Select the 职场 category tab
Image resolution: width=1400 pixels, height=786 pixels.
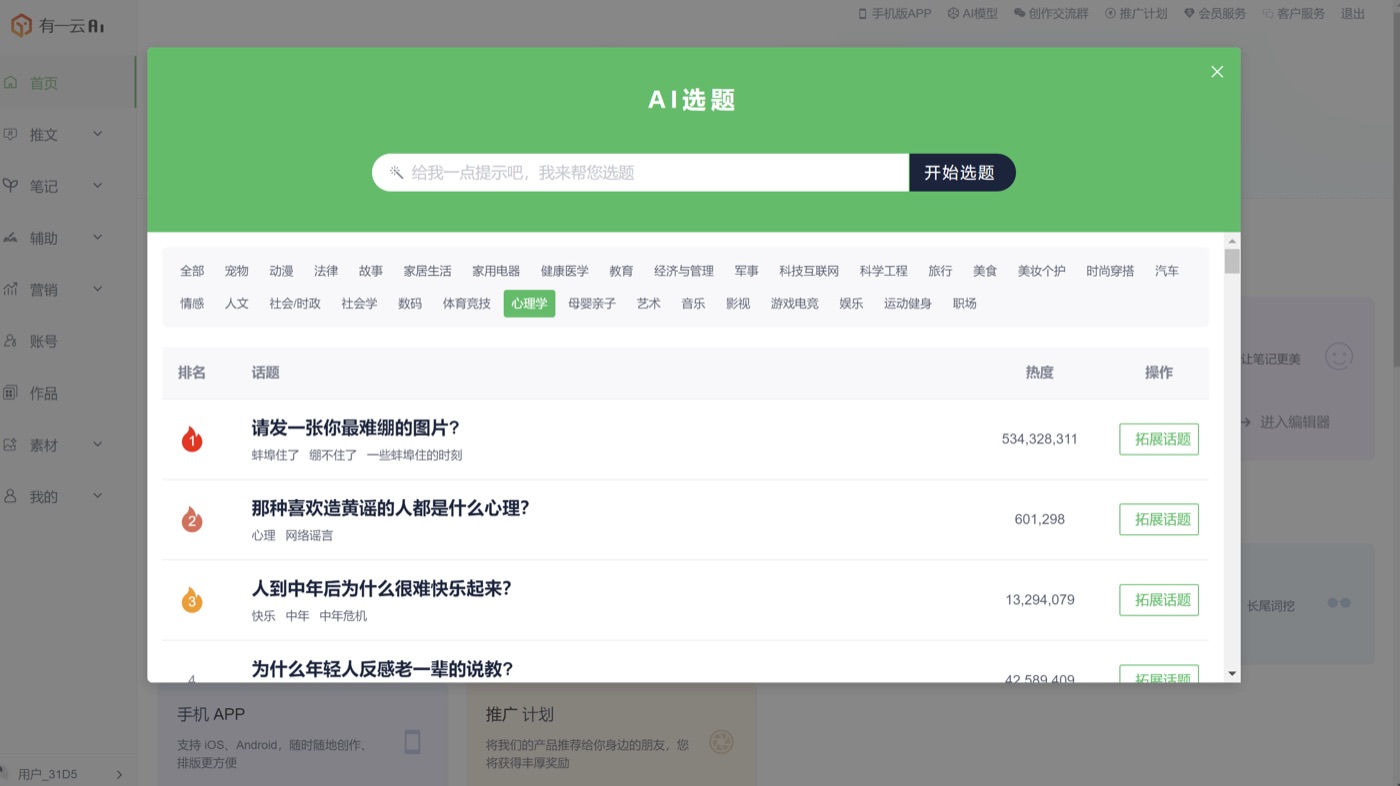(965, 303)
